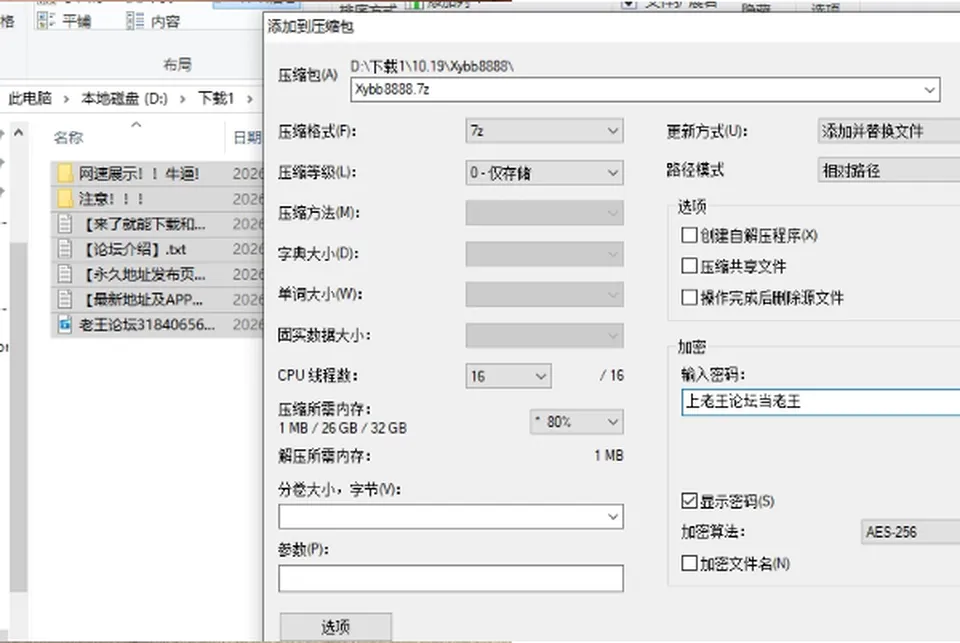Sort files by the 名称 column header
This screenshot has width=960, height=643.
coord(69,138)
